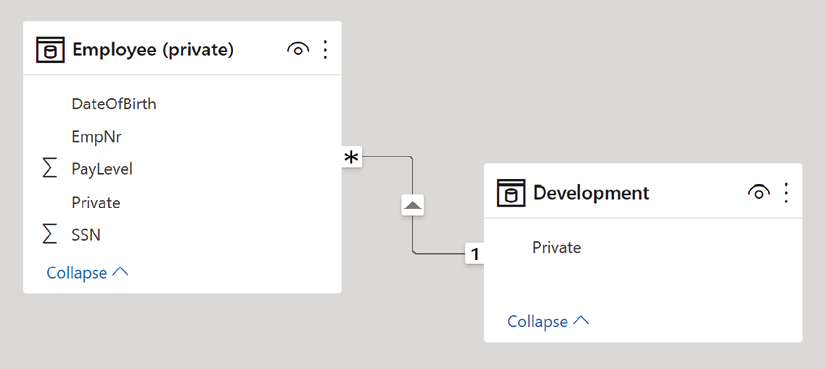Click the Development table icon
The height and width of the screenshot is (369, 825).
[x=511, y=193]
